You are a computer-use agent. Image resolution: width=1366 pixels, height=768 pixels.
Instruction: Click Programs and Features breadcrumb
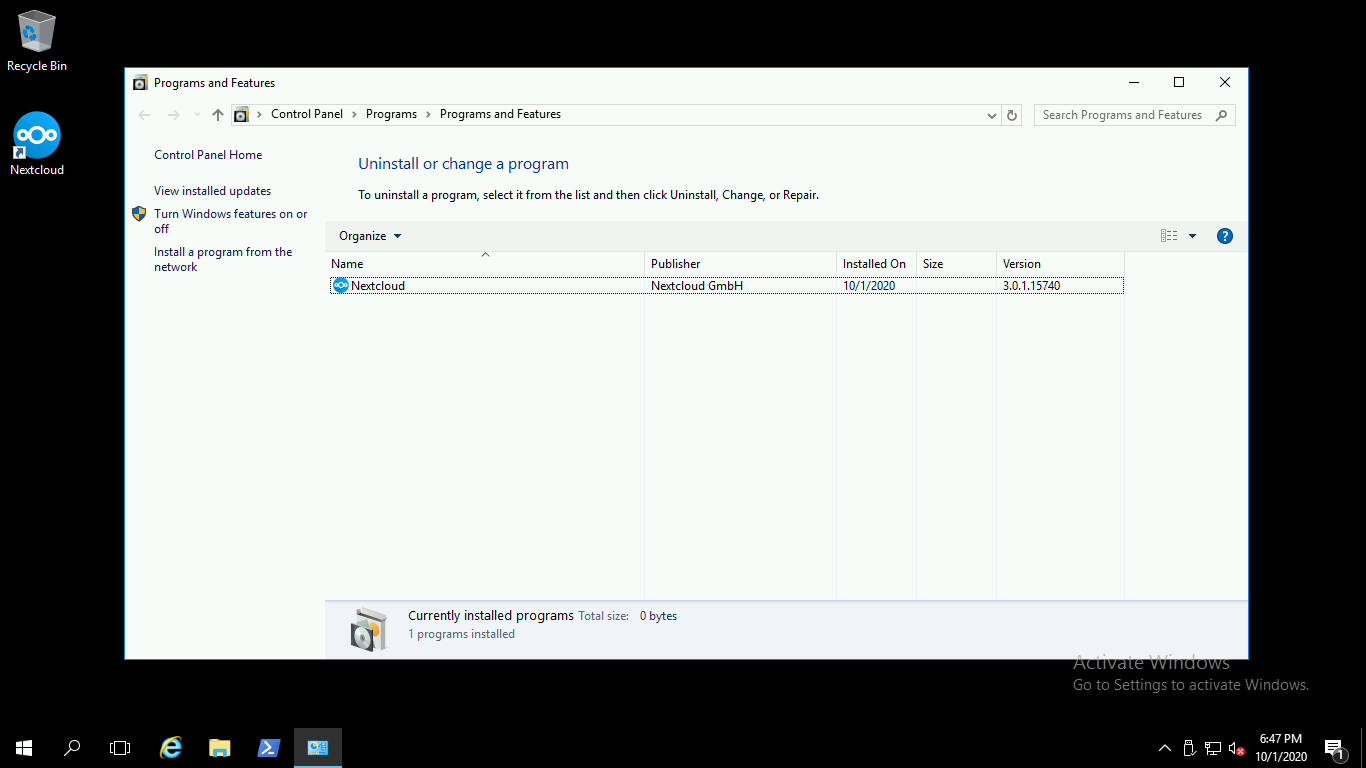point(500,114)
